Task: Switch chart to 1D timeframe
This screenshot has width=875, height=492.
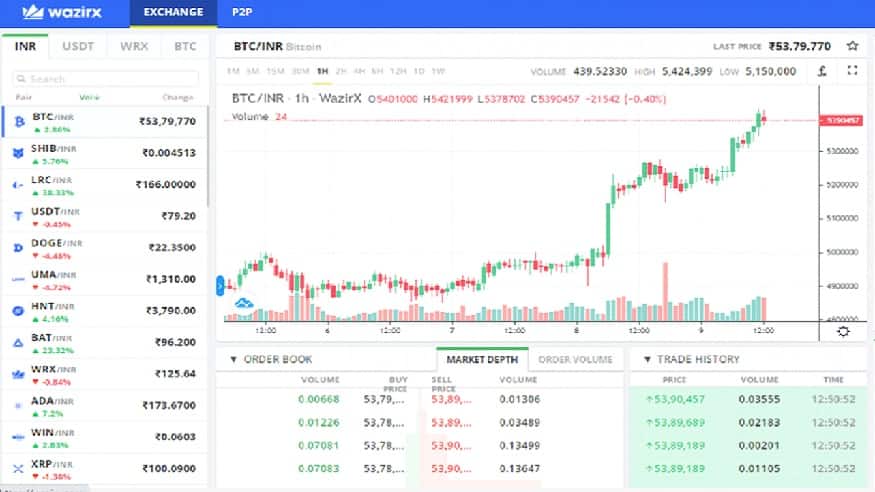Action: point(419,71)
